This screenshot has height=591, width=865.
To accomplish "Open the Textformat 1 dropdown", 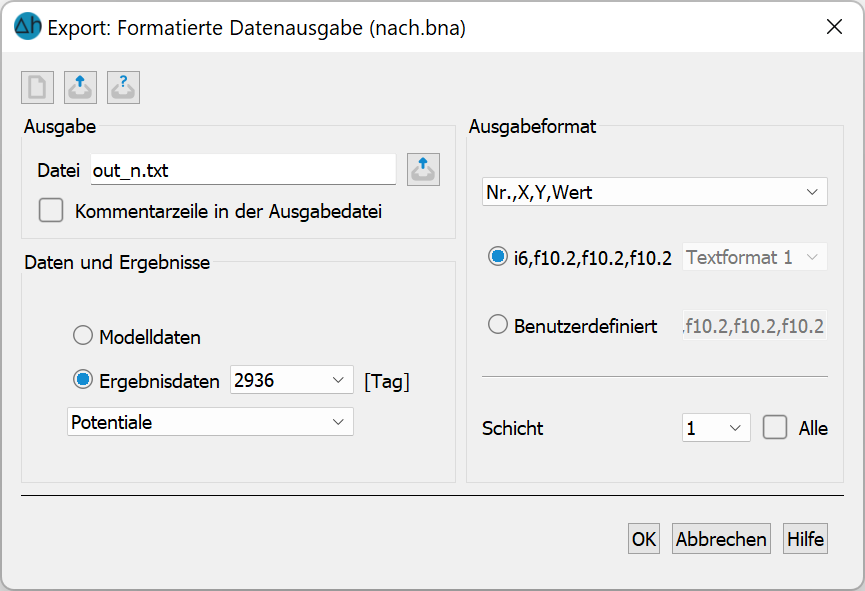I will [x=755, y=257].
